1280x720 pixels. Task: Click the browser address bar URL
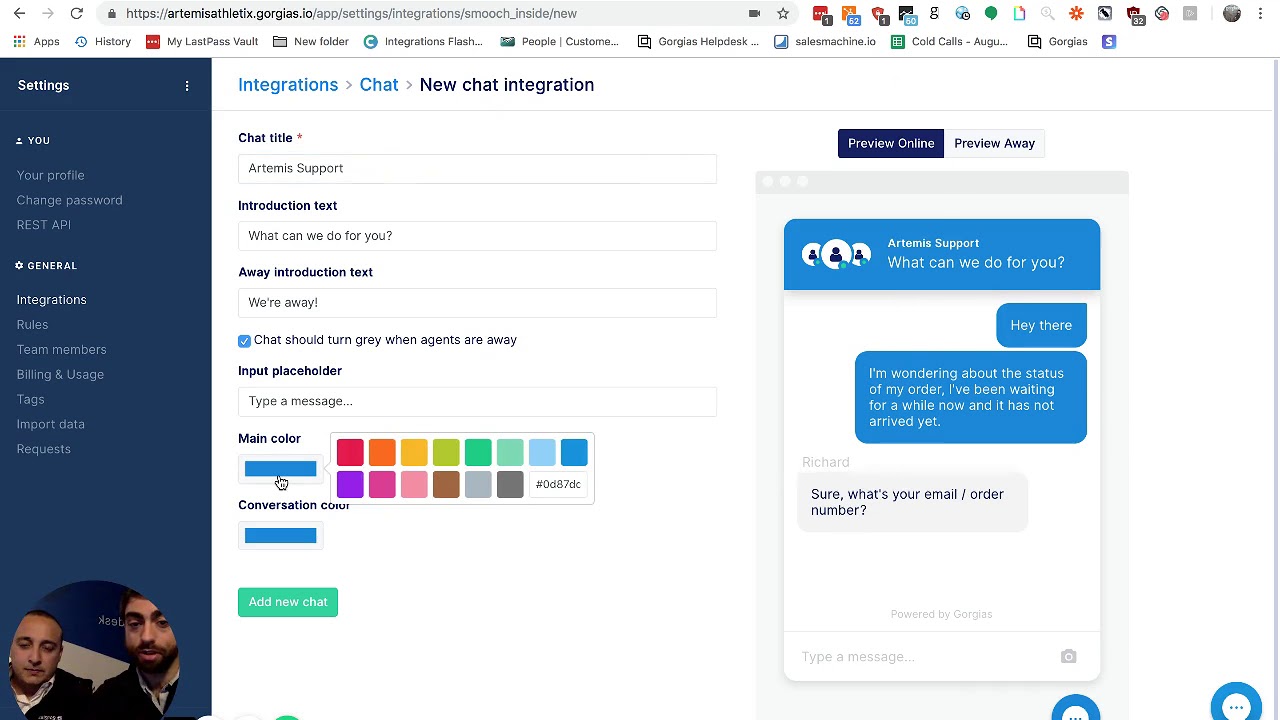351,13
